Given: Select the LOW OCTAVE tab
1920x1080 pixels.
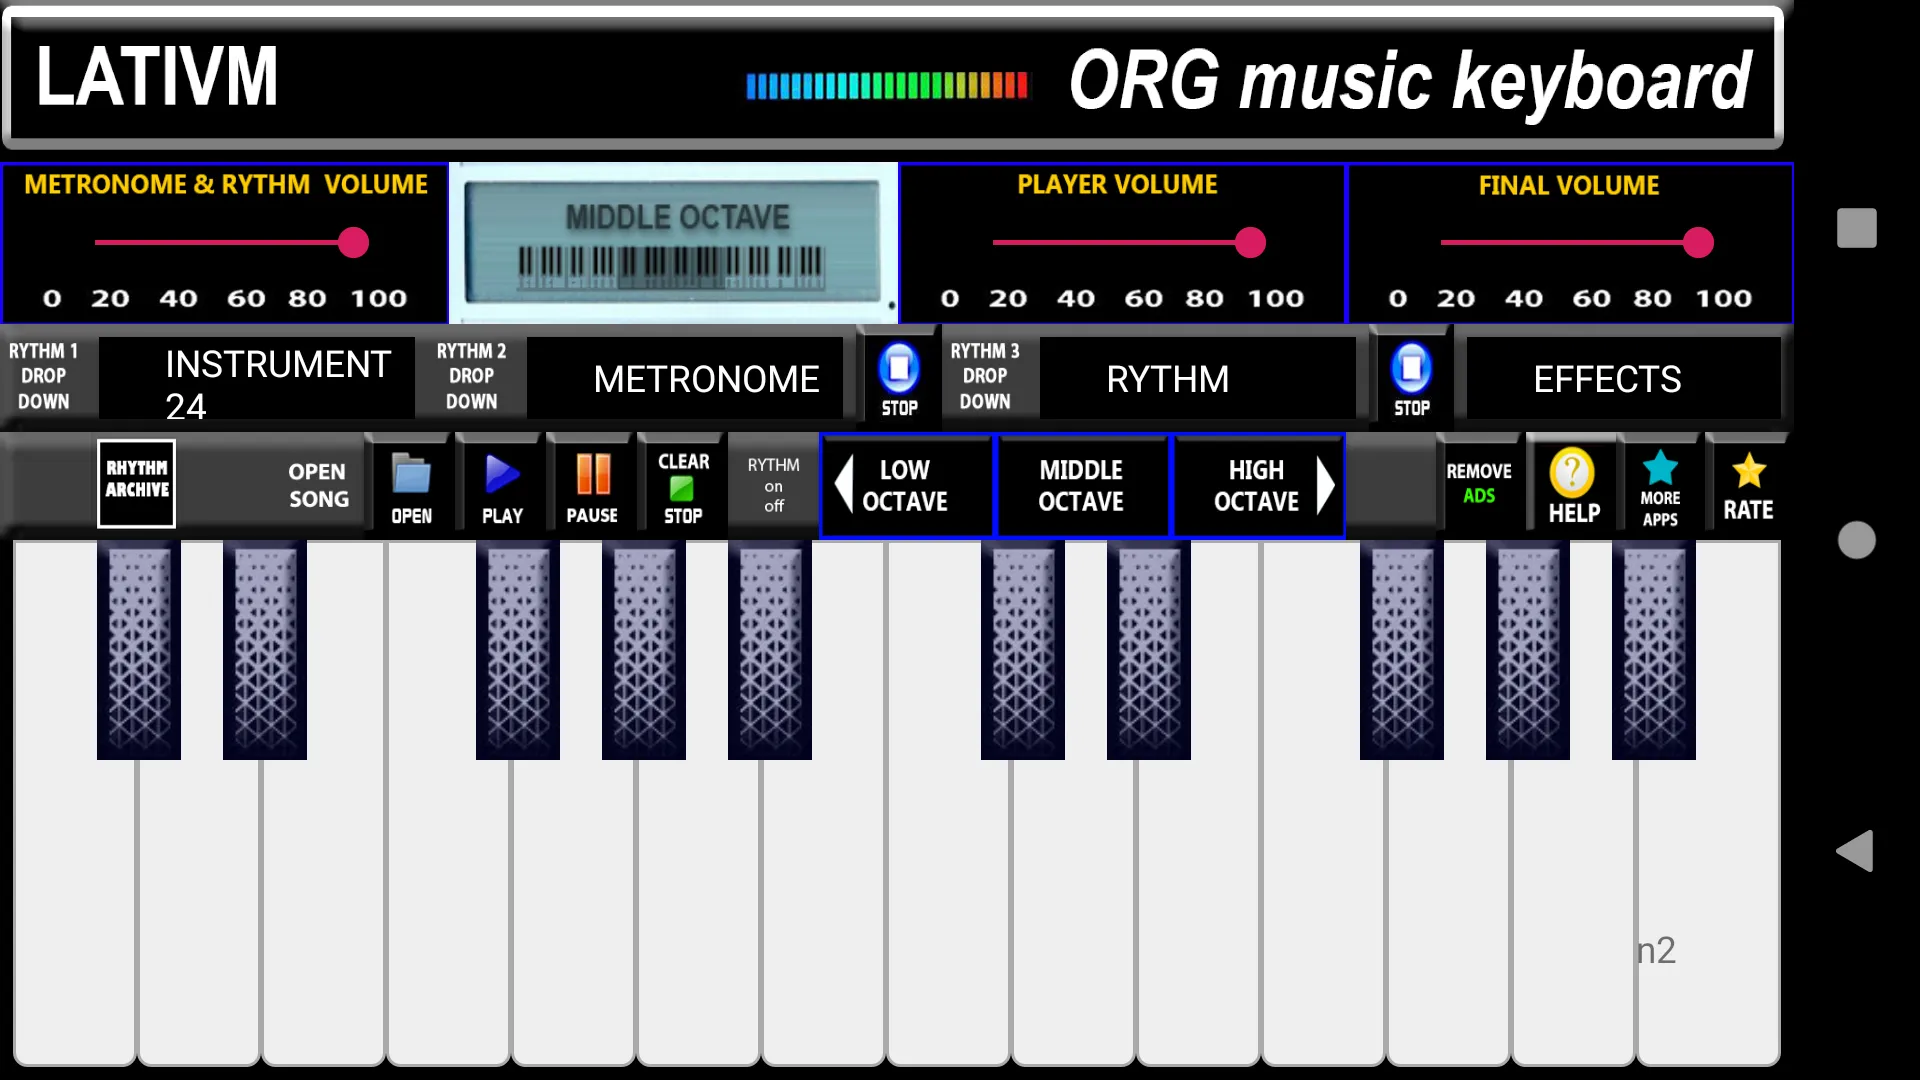Looking at the screenshot, I should pyautogui.click(x=905, y=484).
